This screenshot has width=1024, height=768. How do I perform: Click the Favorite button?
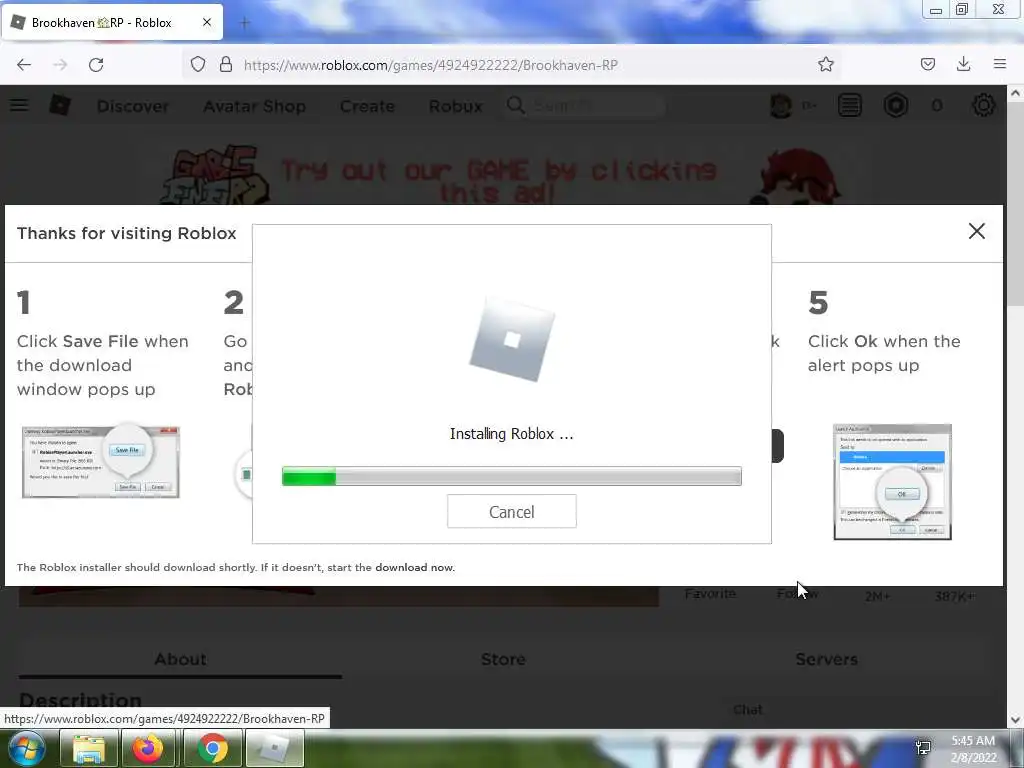click(x=710, y=594)
